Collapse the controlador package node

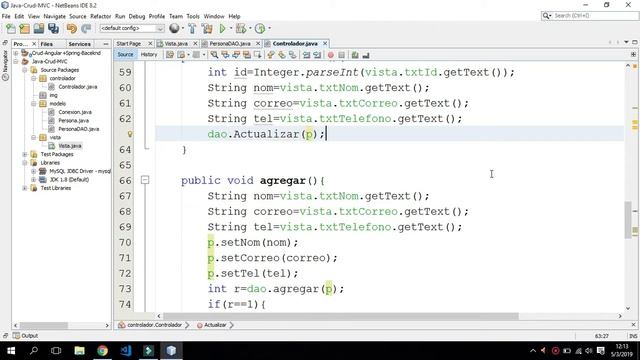(34, 78)
